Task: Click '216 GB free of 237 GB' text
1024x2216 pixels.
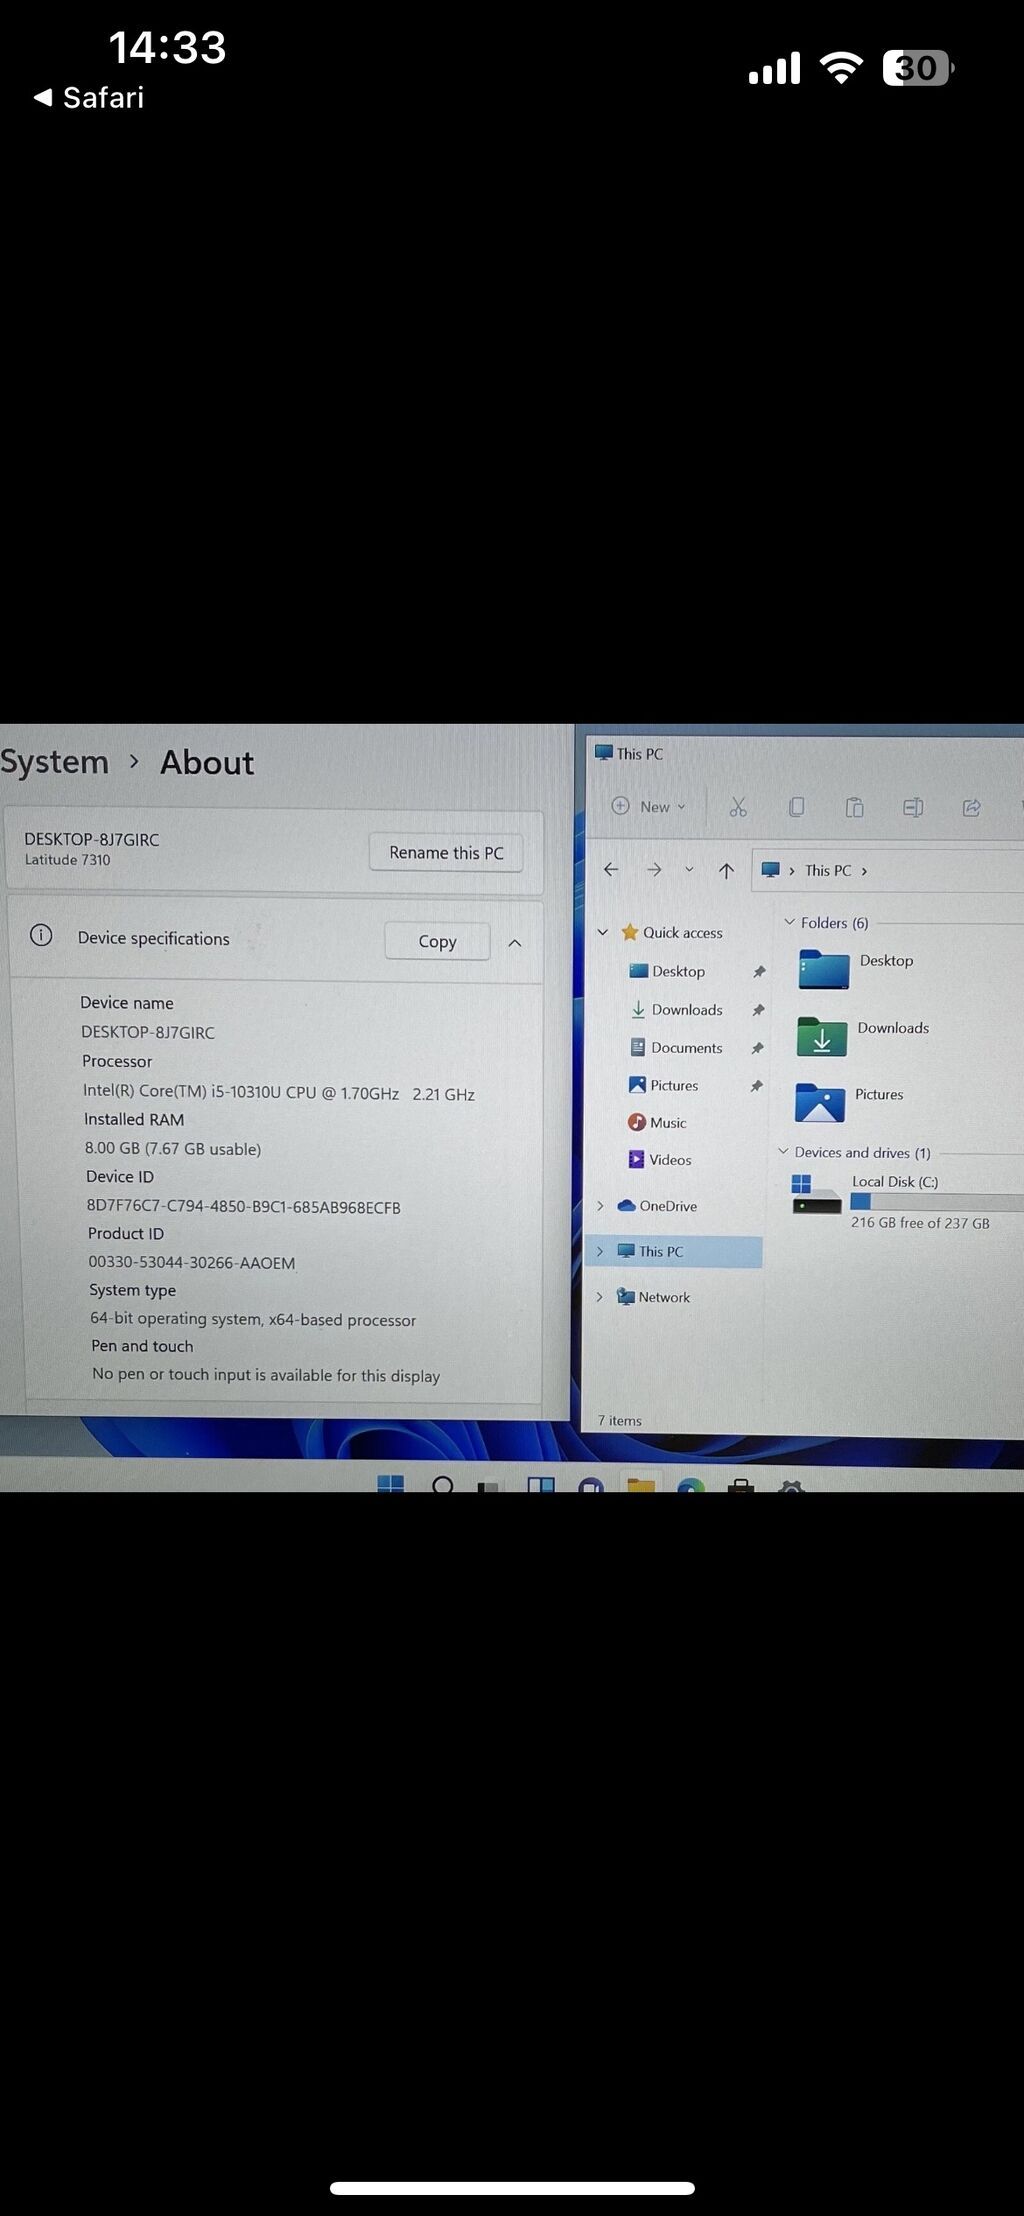Action: (x=920, y=1223)
